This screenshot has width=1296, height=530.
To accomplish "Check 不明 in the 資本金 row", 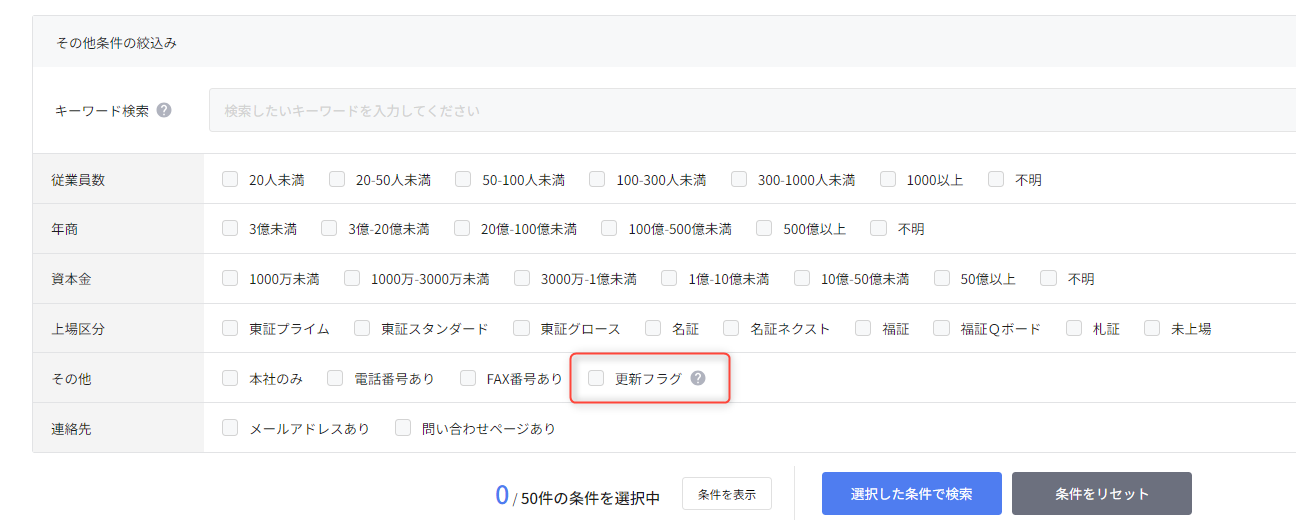I will (x=1048, y=278).
